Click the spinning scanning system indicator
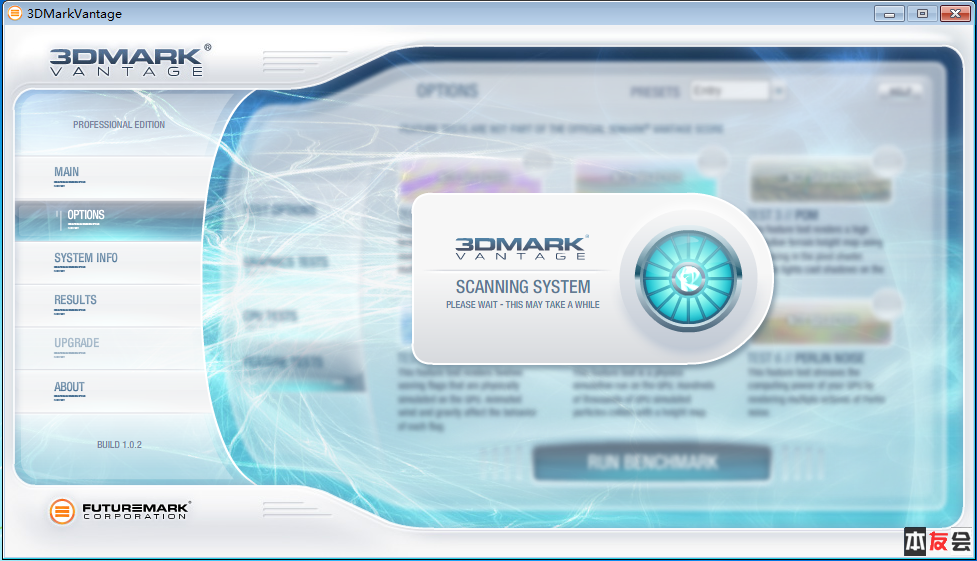 688,279
